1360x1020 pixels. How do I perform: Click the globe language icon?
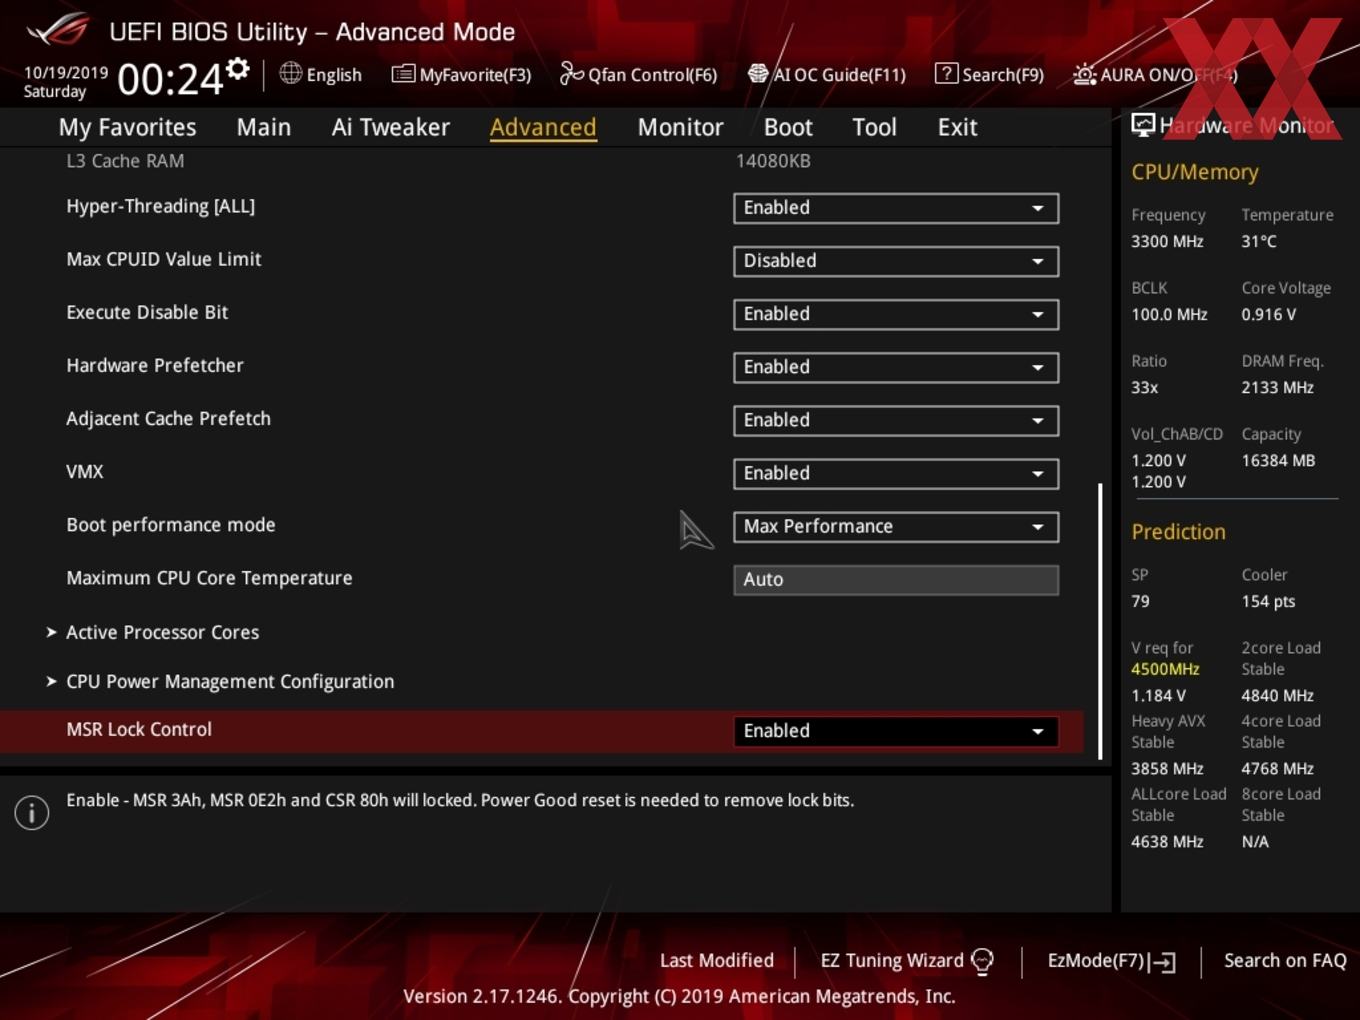(291, 73)
